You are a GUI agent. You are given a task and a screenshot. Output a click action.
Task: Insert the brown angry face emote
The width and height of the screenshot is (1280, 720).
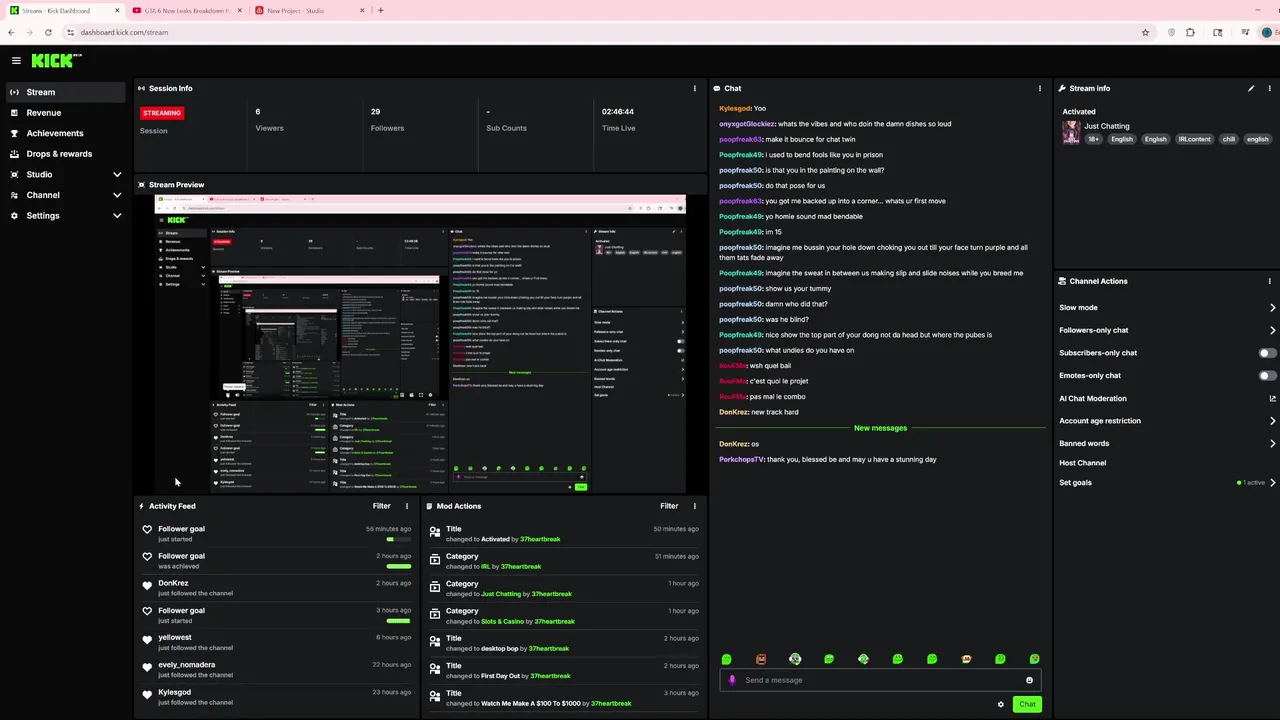pyautogui.click(x=761, y=659)
